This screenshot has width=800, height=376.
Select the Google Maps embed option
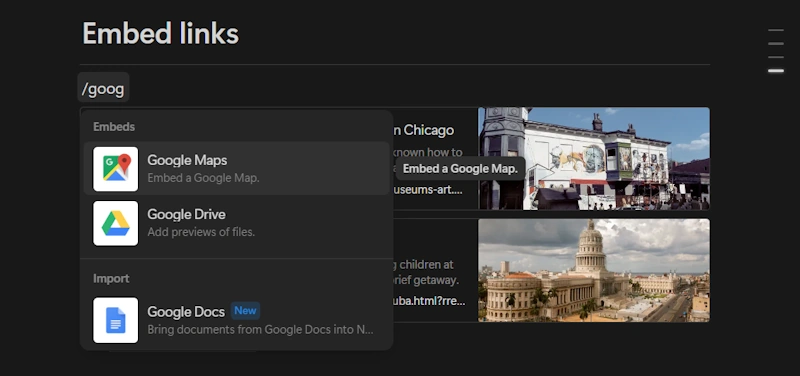pyautogui.click(x=236, y=168)
